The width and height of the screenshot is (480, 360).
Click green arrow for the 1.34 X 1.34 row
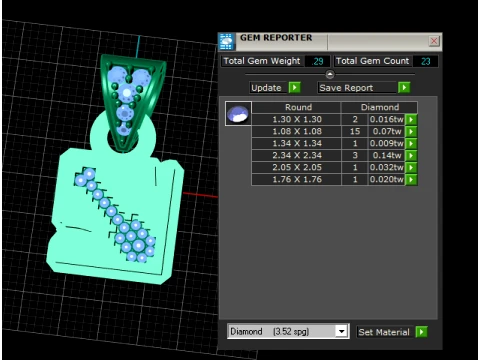point(411,143)
